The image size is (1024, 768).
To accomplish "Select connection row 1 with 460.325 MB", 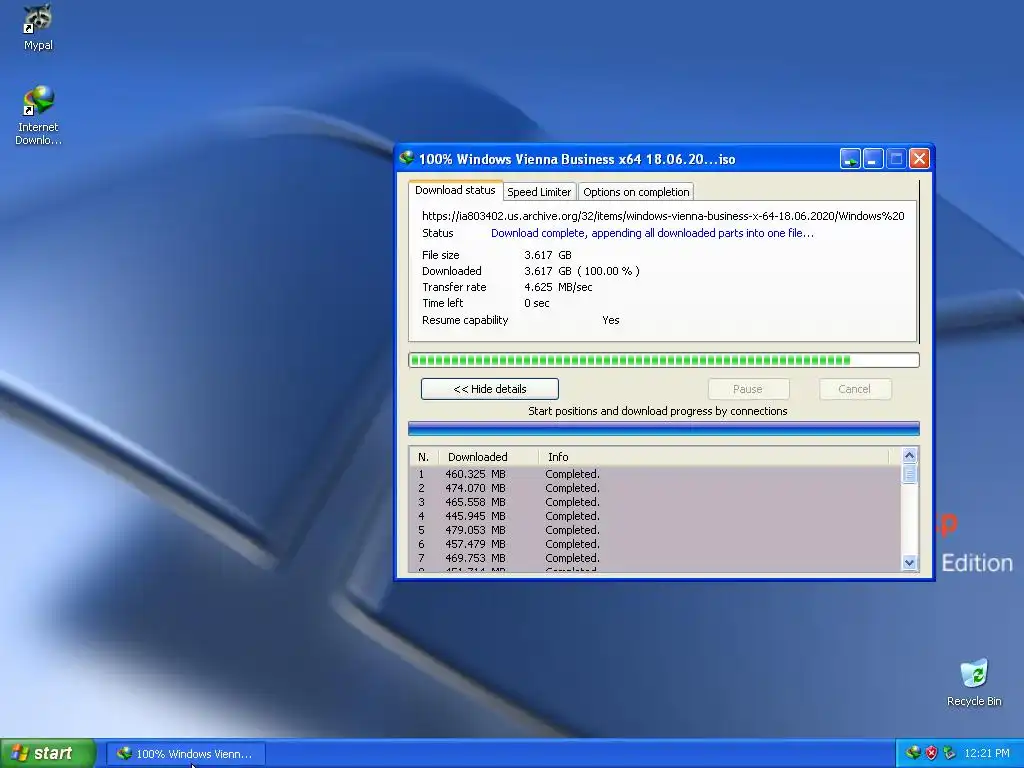I will click(x=655, y=474).
